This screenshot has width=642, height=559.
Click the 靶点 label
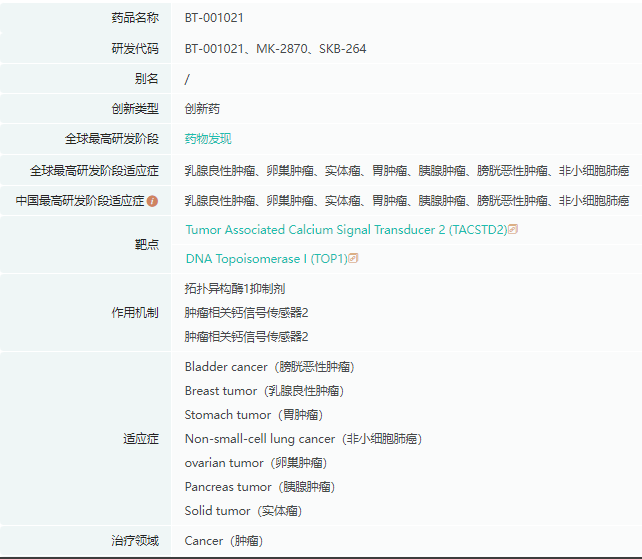147,244
